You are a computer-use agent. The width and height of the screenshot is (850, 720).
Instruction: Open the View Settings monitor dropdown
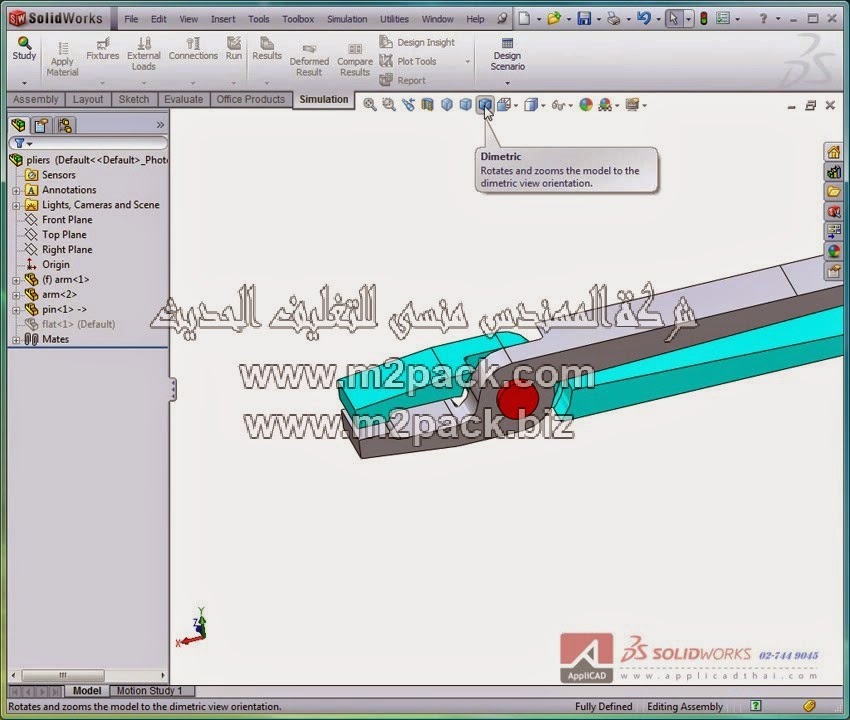[x=644, y=105]
